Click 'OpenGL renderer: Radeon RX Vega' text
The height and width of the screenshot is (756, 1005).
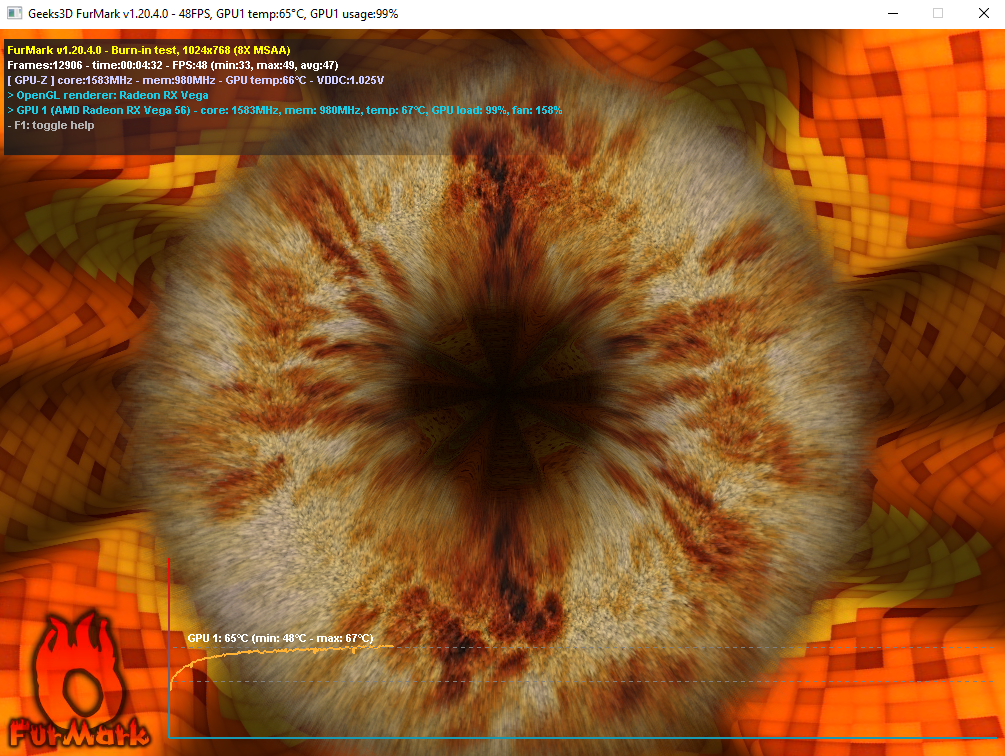(112, 95)
